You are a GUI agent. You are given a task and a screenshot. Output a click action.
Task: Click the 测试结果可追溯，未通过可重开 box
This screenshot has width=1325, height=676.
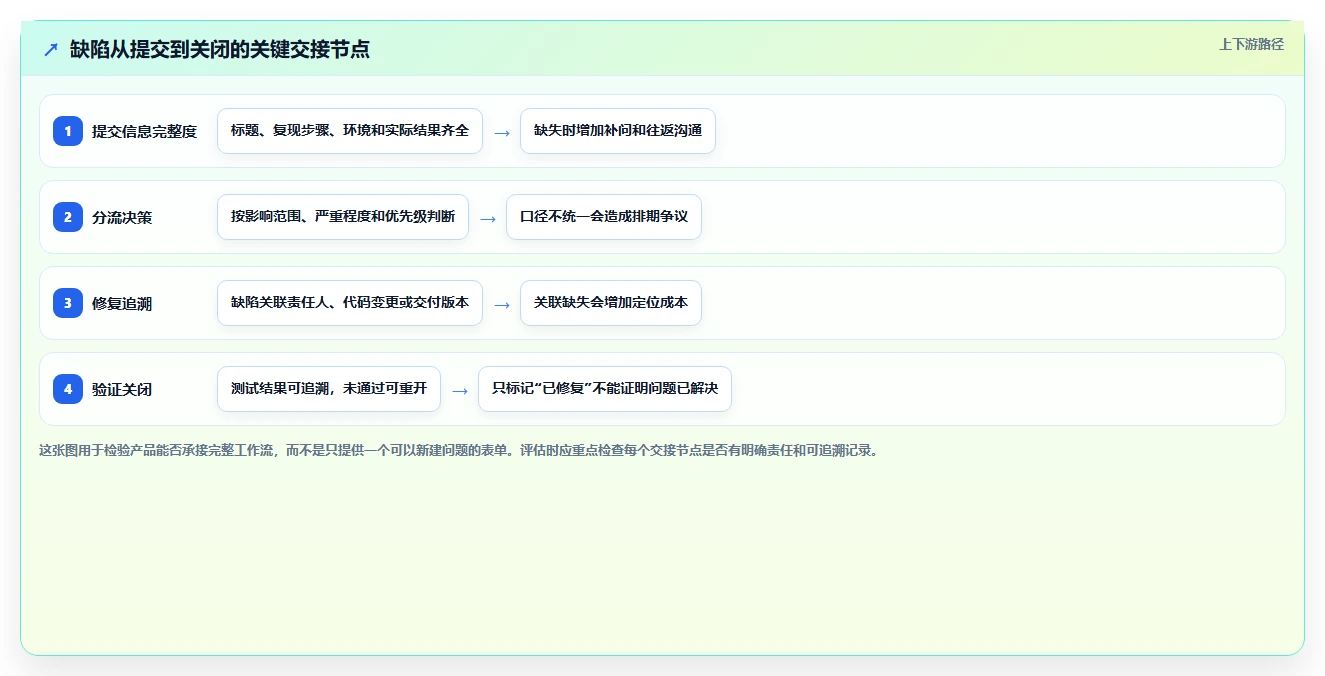pos(329,389)
